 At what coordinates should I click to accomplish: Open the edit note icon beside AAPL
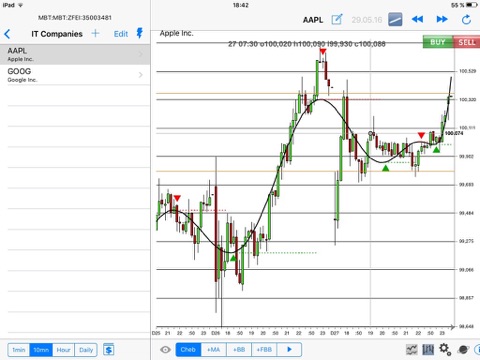coord(337,19)
